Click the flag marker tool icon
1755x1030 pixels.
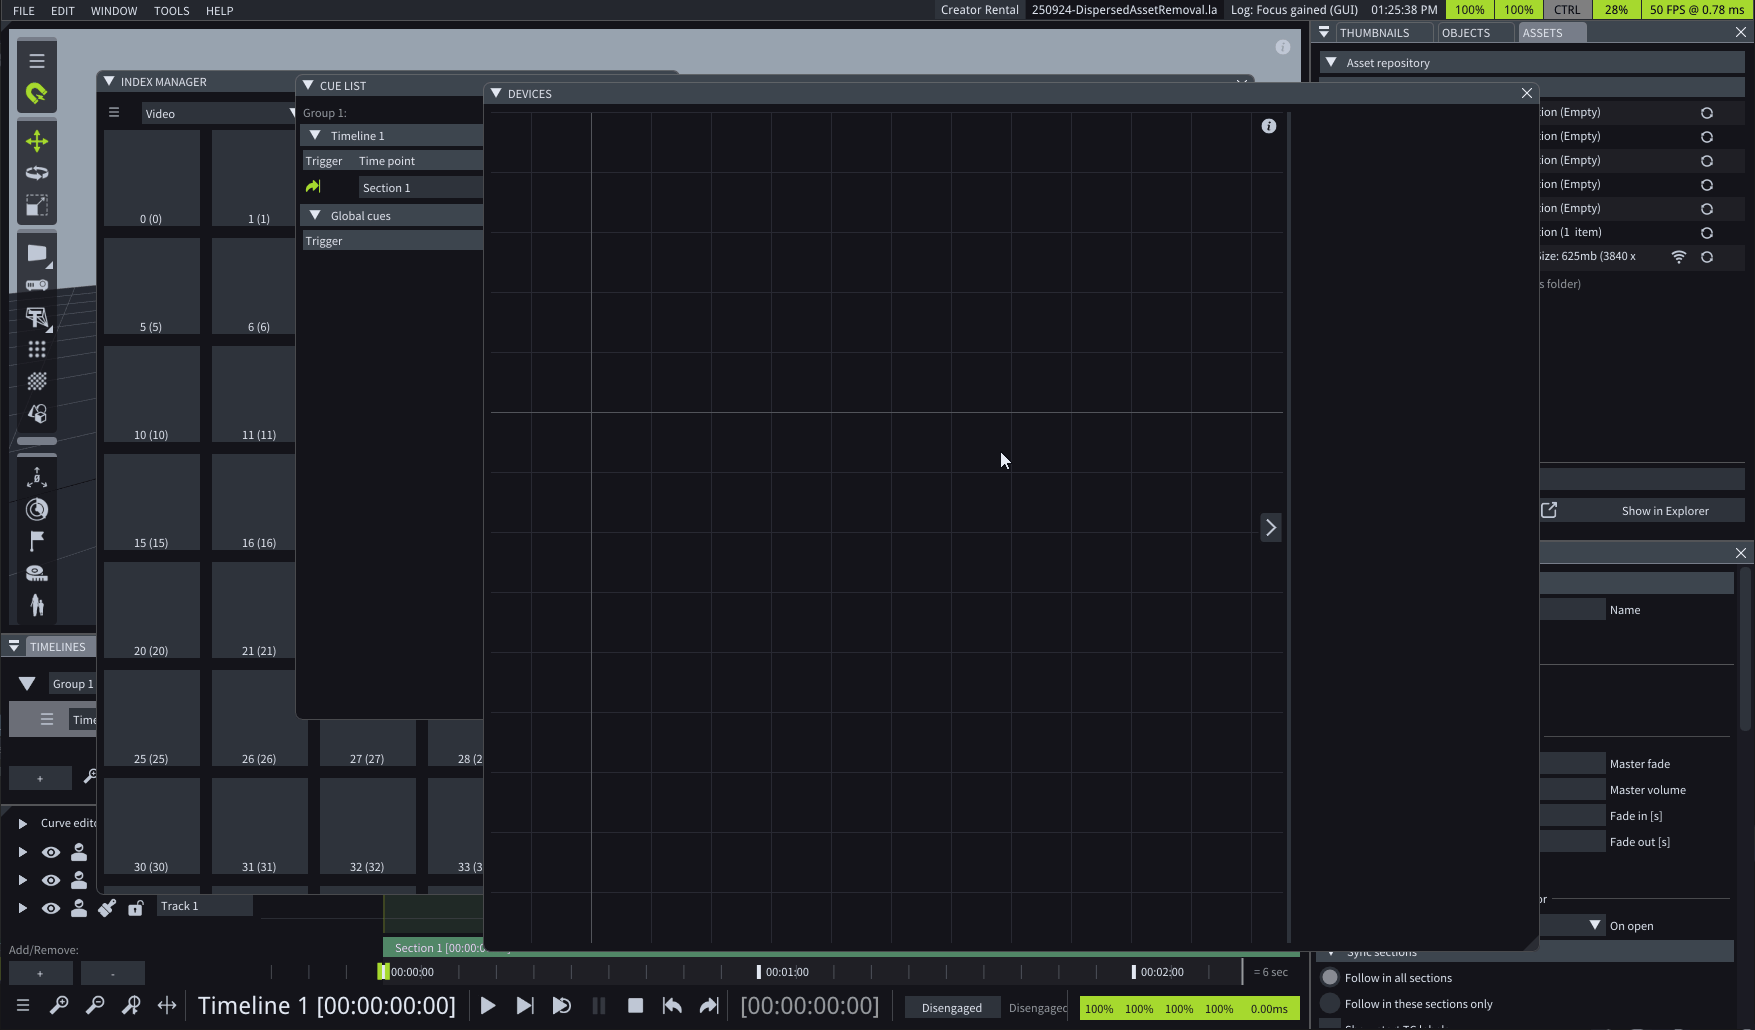click(x=37, y=541)
